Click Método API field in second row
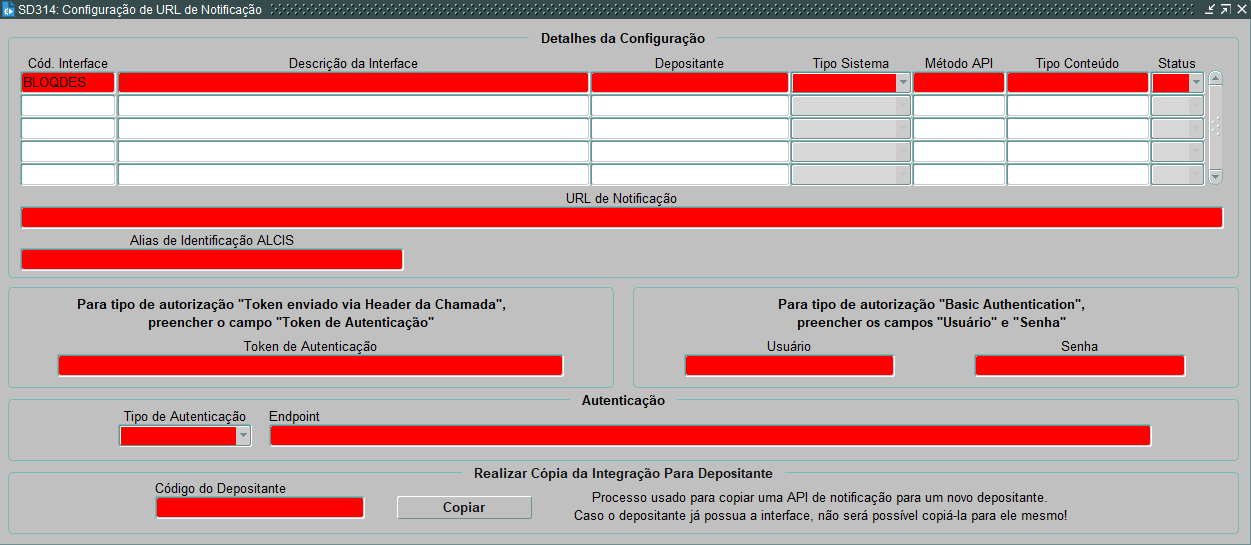Viewport: 1251px width, 545px height. tap(959, 106)
